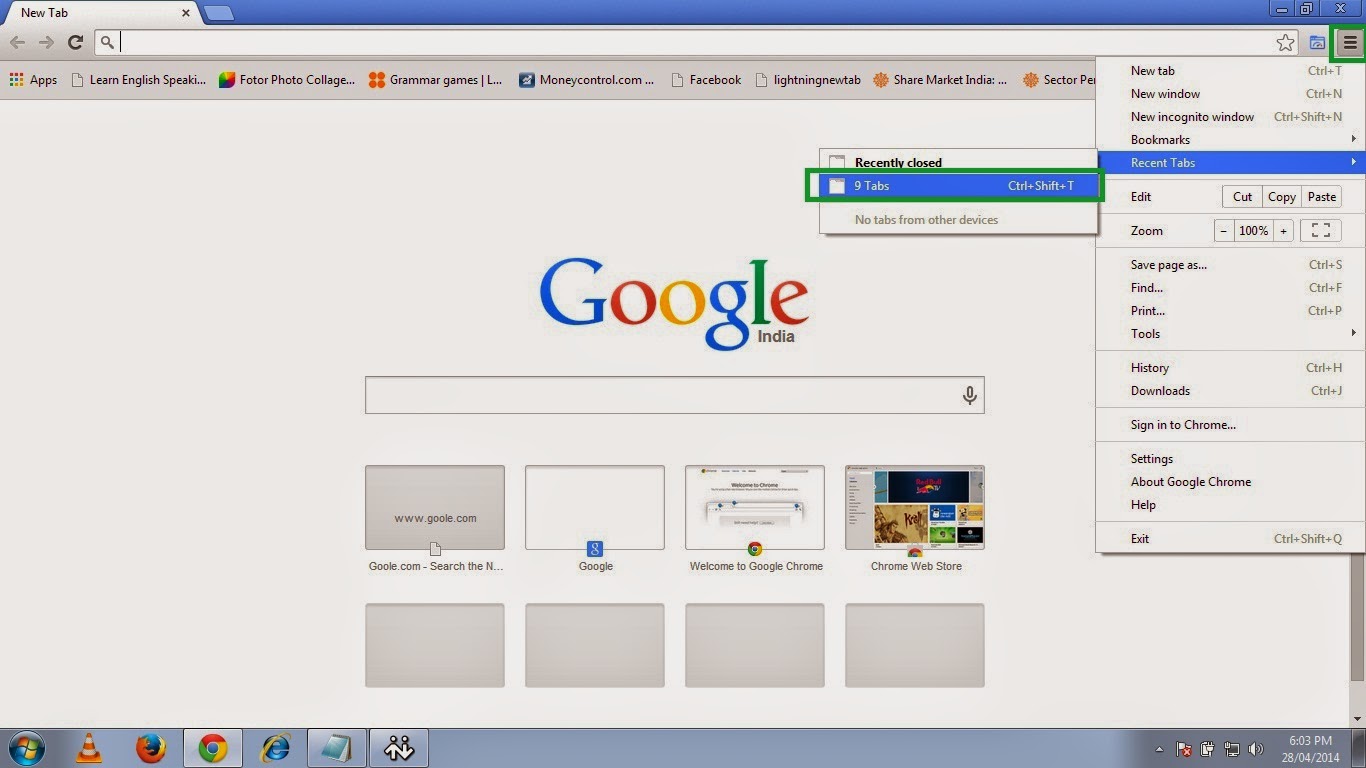The height and width of the screenshot is (768, 1366).
Task: Launch Internet Explorer from taskbar
Action: click(275, 748)
